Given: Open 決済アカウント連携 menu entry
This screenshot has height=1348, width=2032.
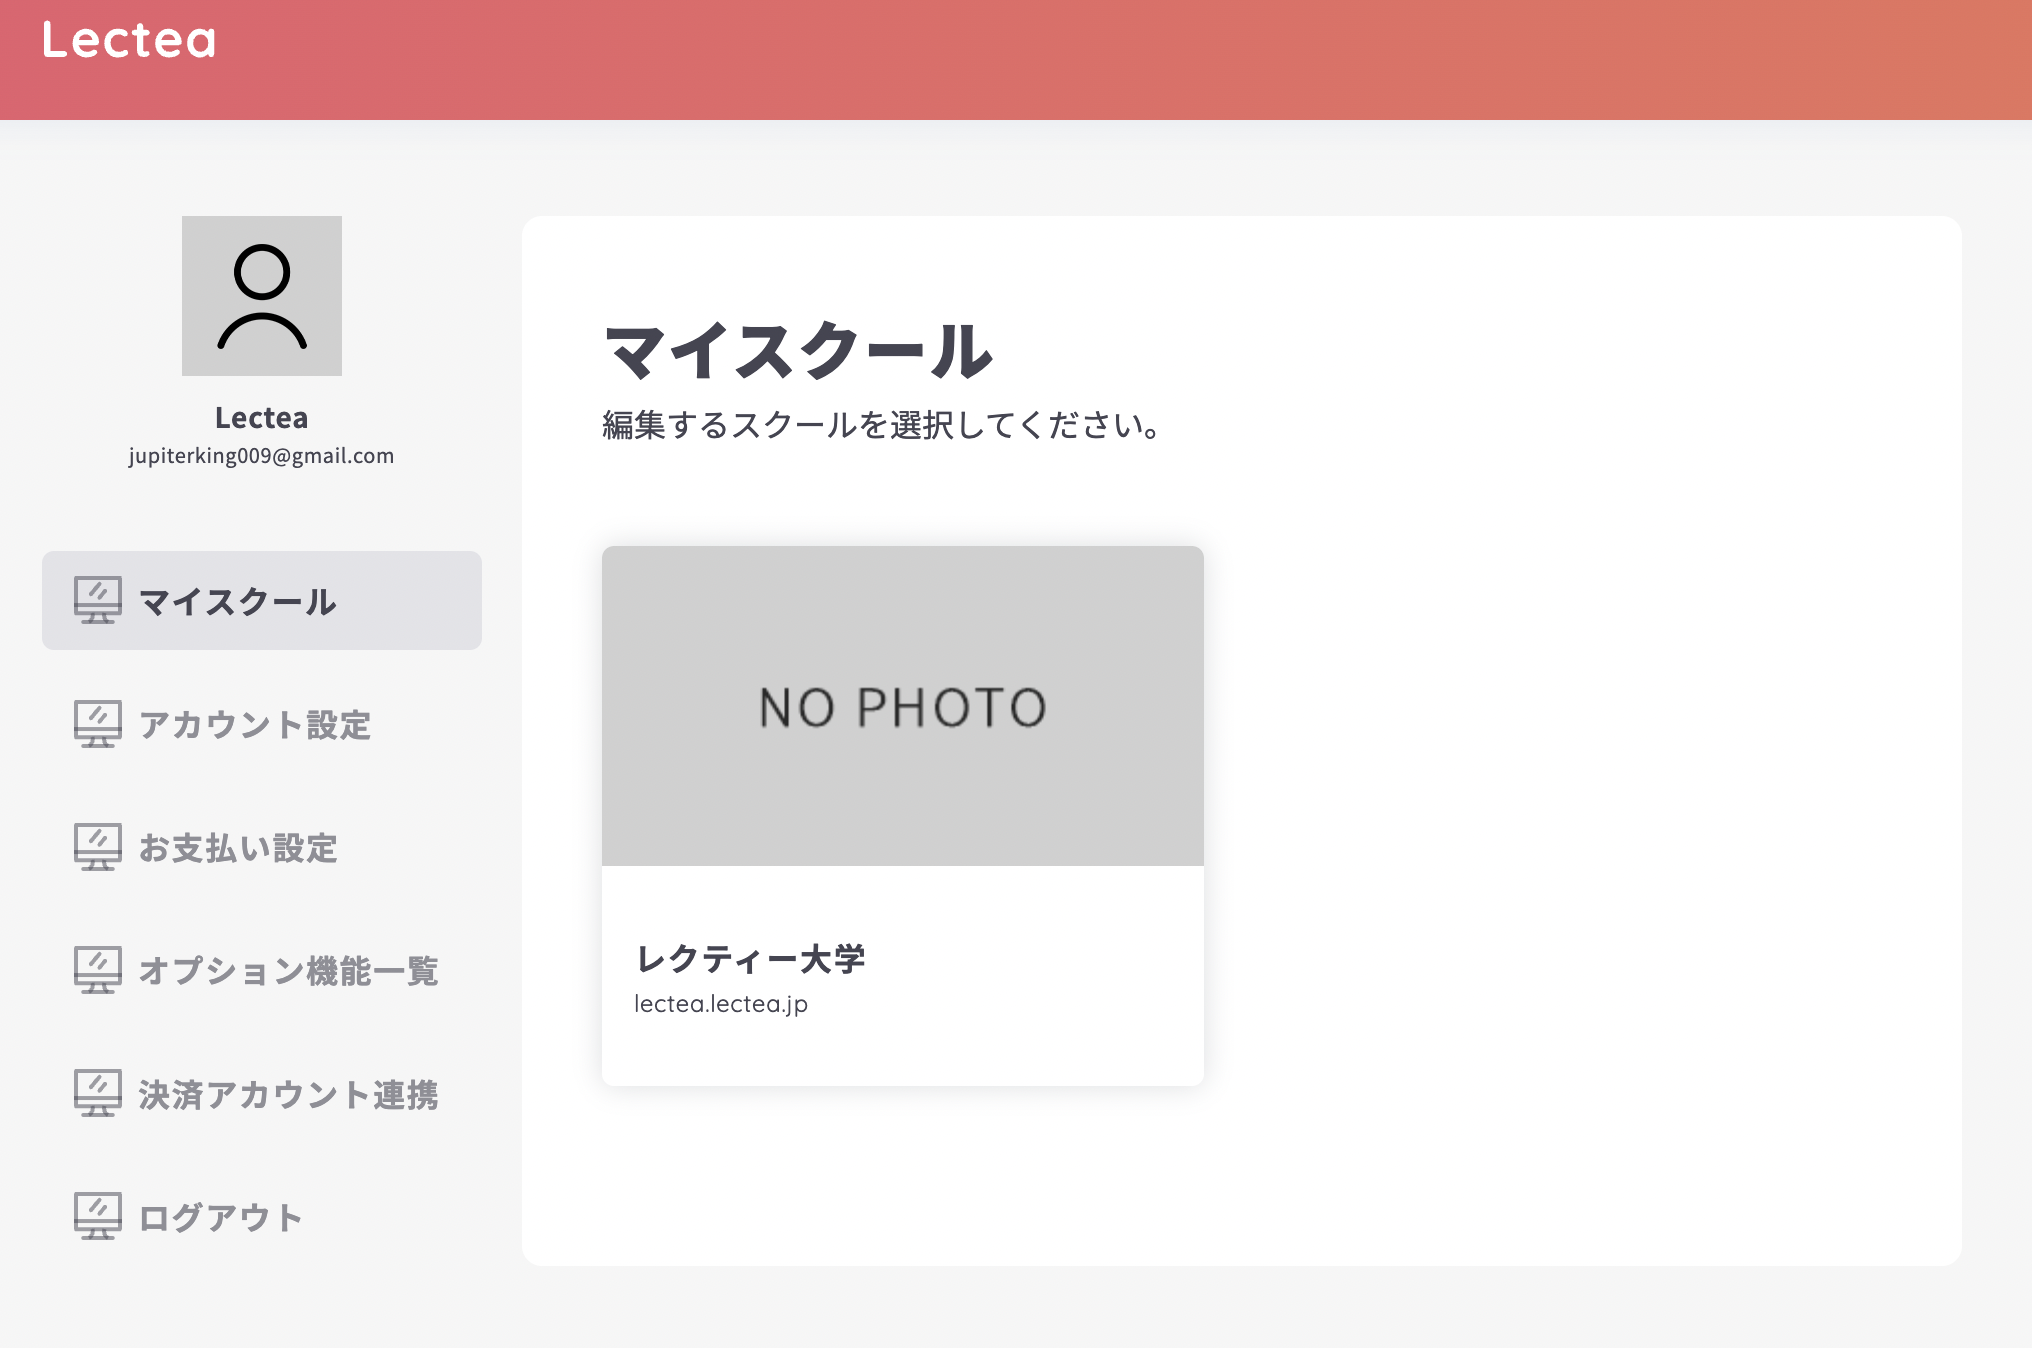Looking at the screenshot, I should point(288,1095).
